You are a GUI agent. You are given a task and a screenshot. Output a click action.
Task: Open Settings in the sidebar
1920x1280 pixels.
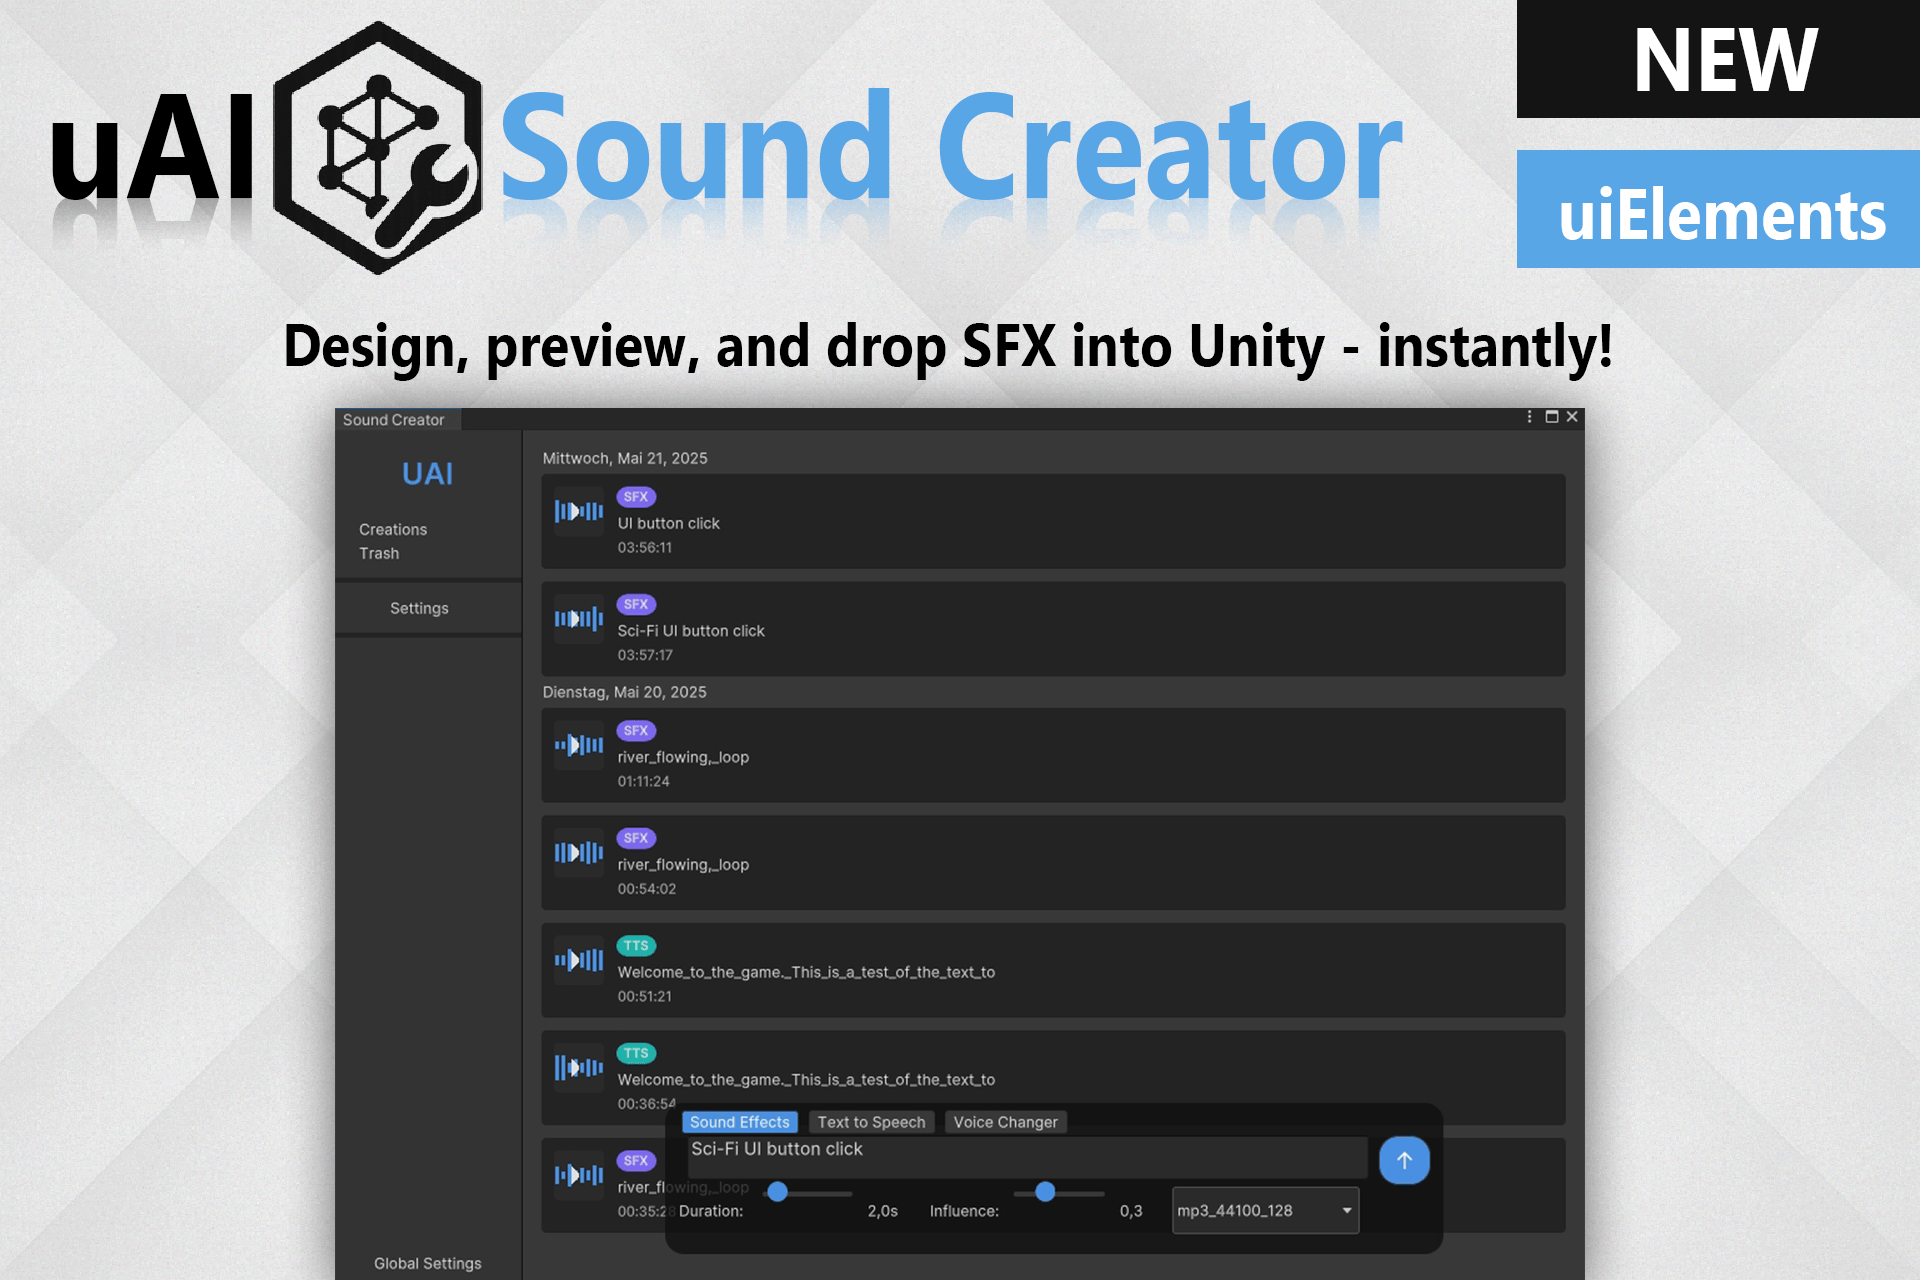(x=419, y=608)
